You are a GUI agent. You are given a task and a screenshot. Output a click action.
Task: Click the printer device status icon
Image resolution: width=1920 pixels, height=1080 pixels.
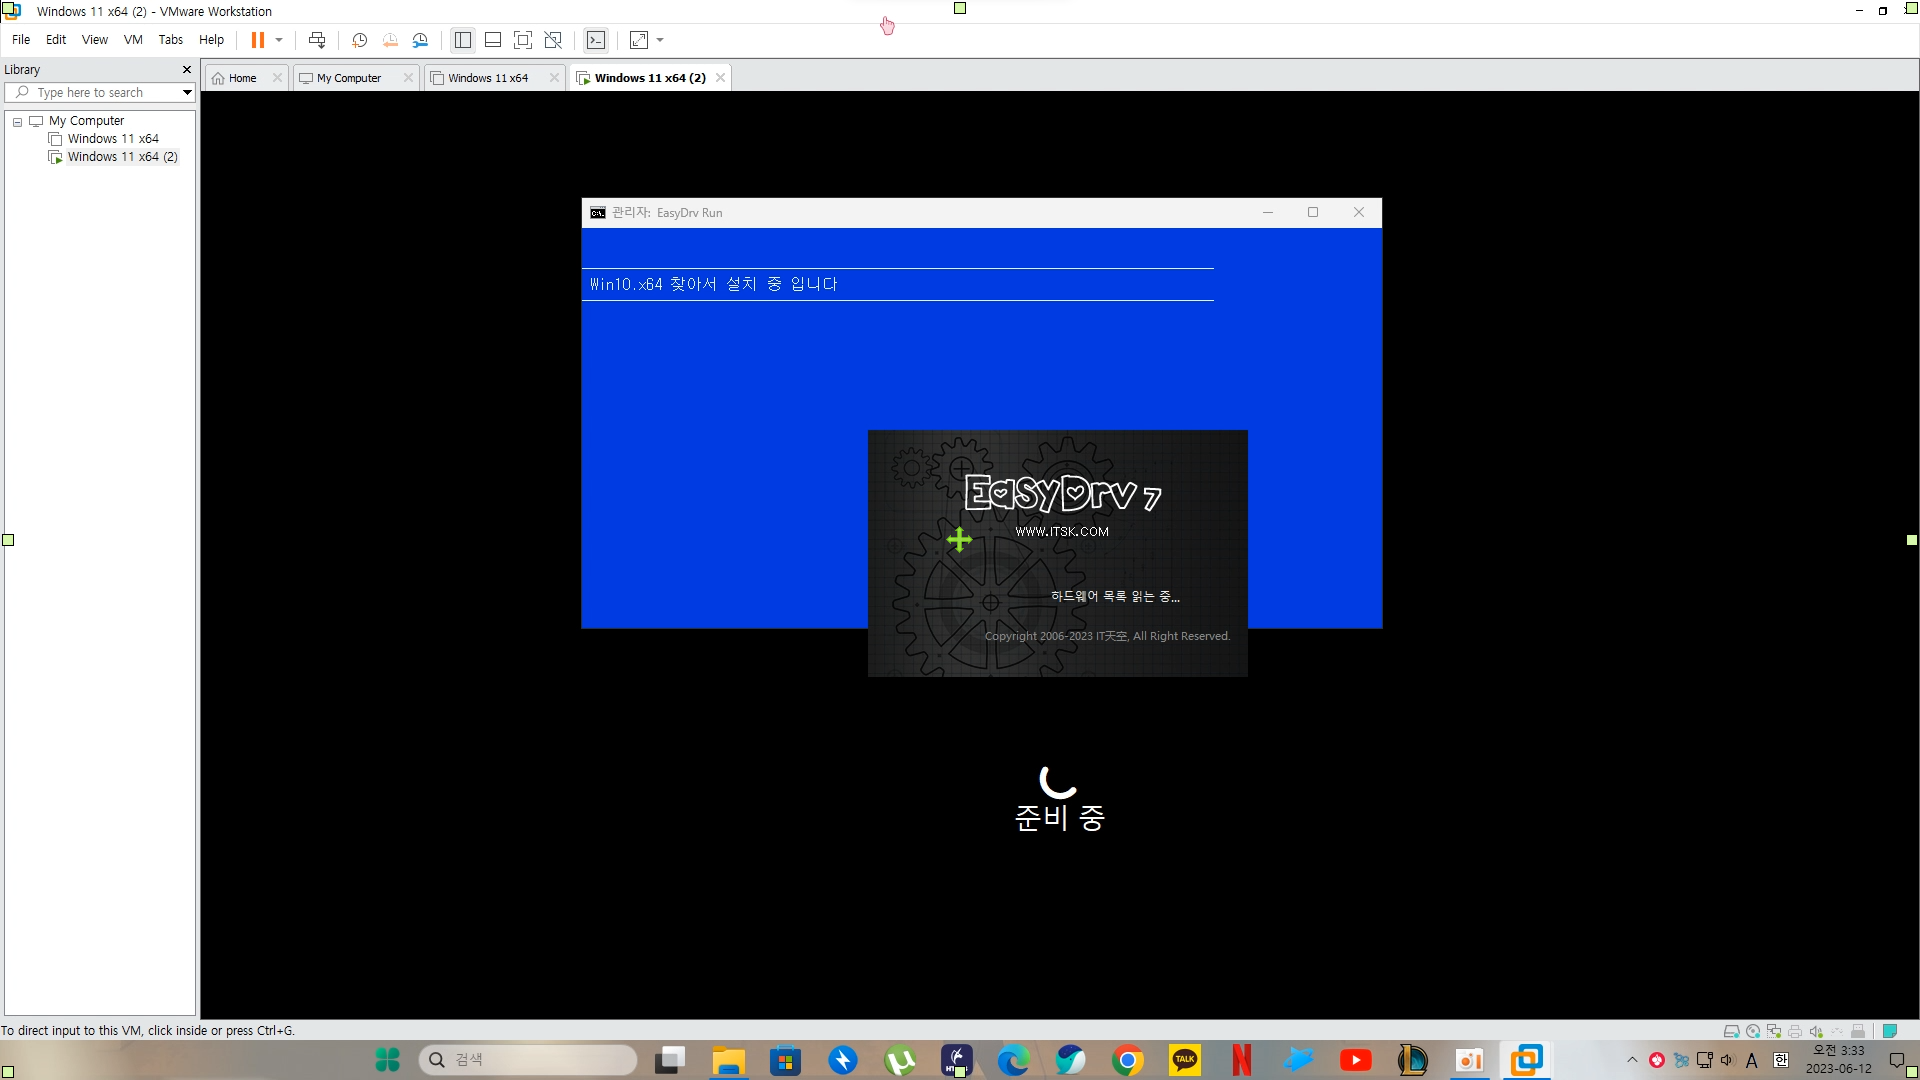pos(1795,1031)
